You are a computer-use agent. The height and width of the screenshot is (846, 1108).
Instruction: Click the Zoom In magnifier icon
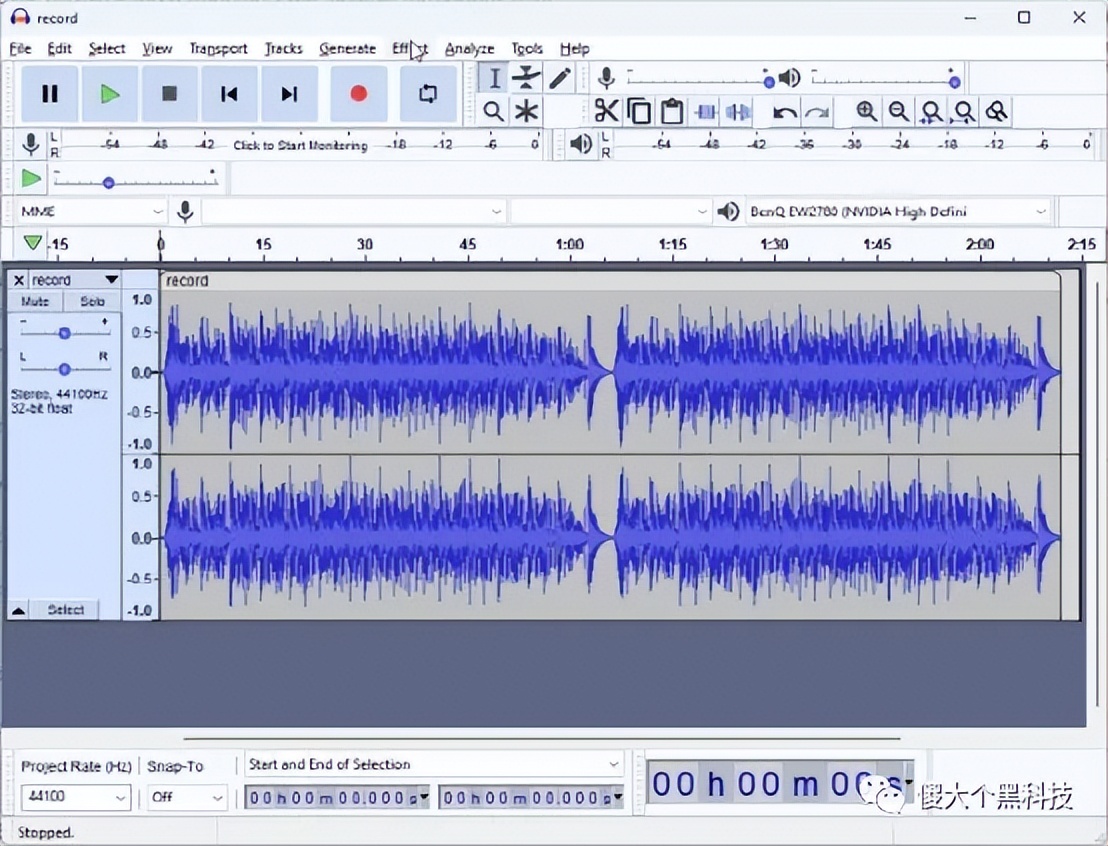[x=866, y=111]
